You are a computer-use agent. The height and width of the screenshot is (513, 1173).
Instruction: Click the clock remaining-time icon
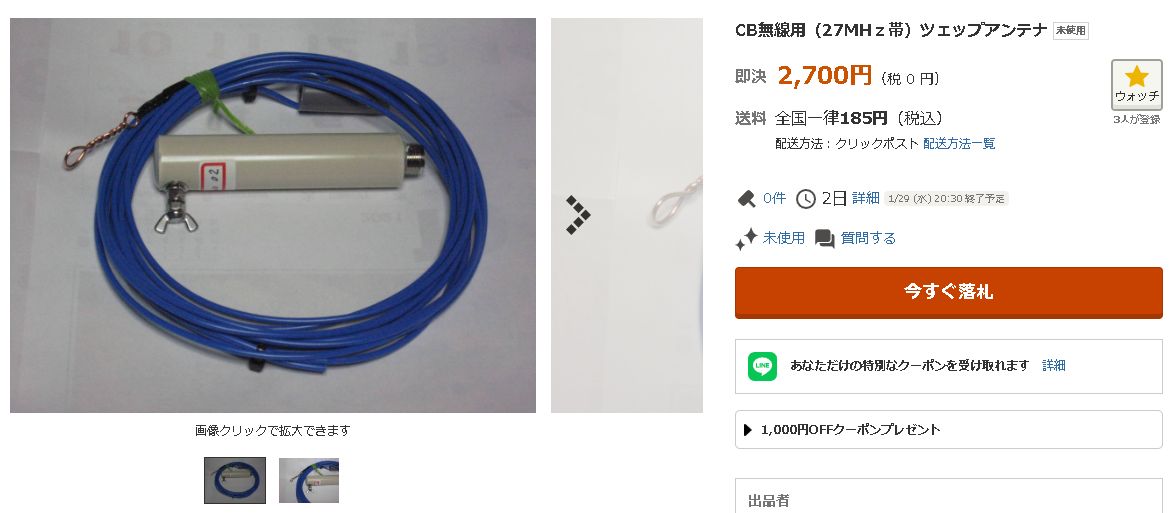tap(806, 199)
